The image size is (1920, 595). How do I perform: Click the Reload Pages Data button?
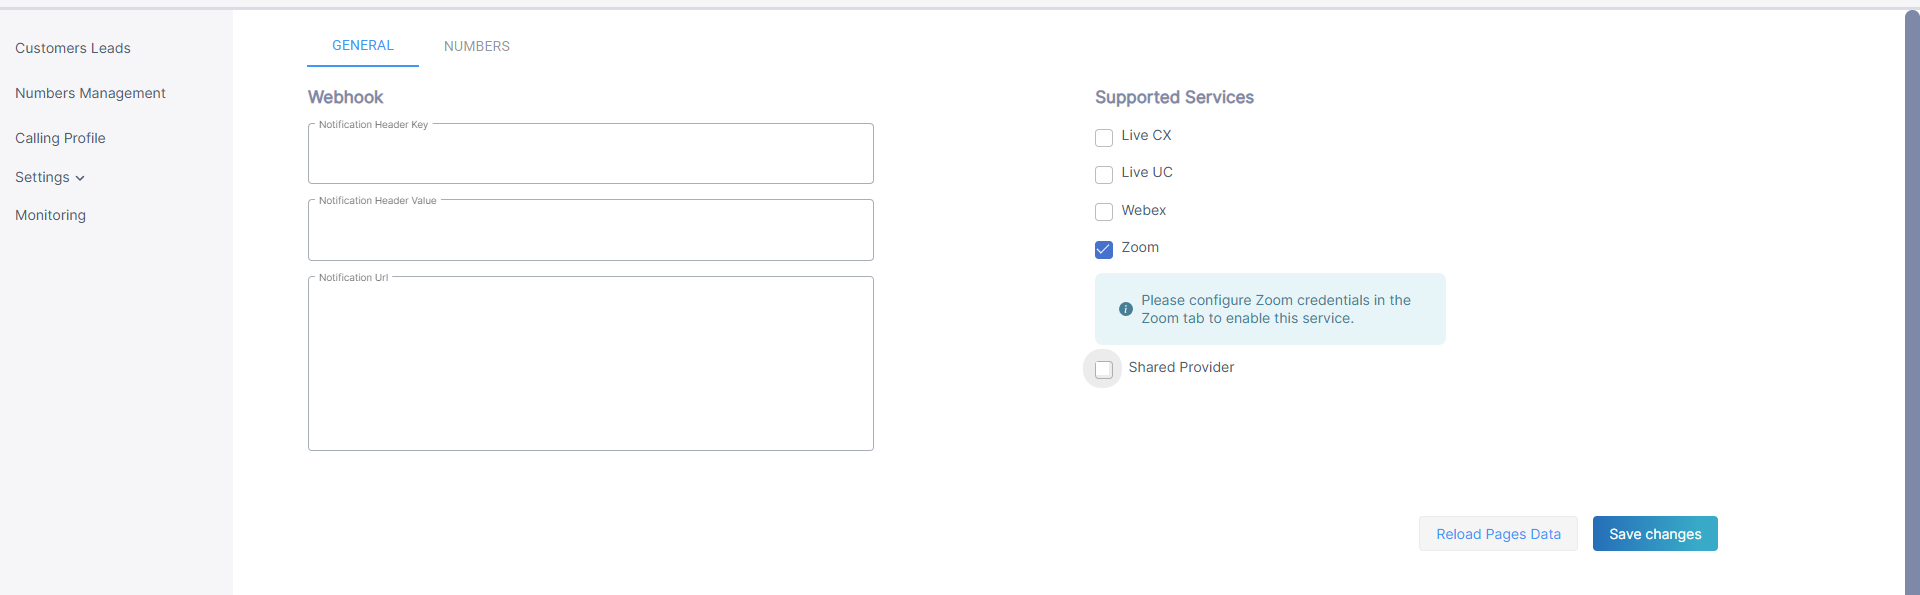1497,534
